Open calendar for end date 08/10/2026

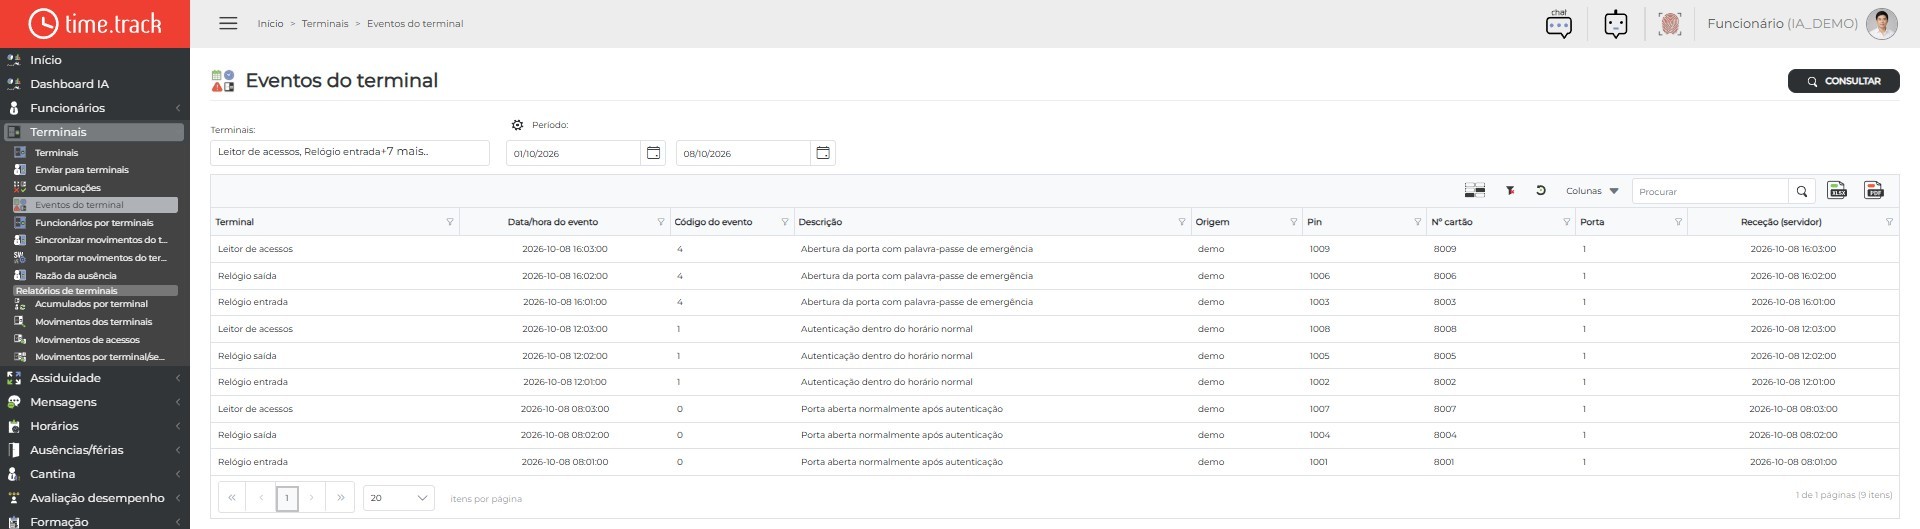click(x=823, y=153)
